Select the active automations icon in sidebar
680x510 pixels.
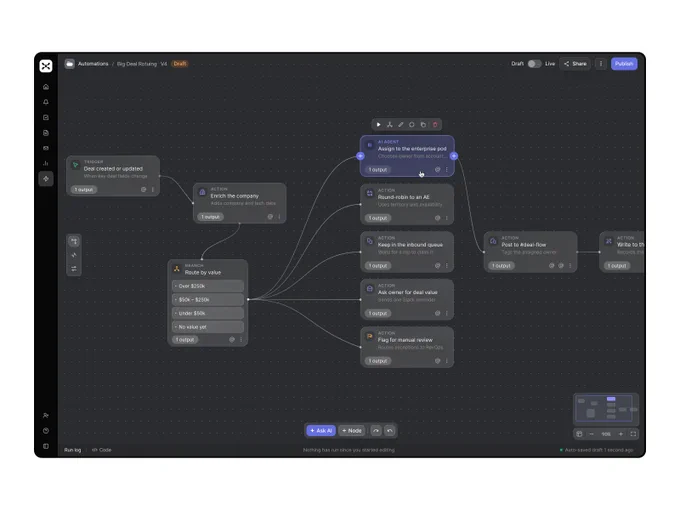46,179
